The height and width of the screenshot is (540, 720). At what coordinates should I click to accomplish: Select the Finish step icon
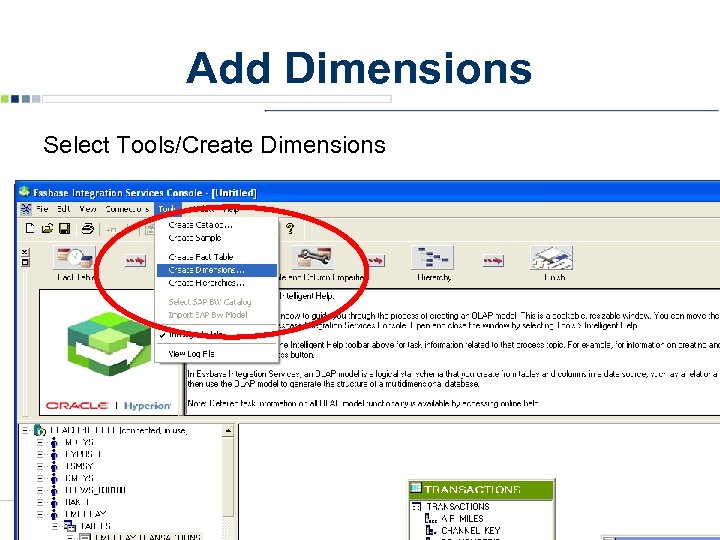click(x=551, y=258)
